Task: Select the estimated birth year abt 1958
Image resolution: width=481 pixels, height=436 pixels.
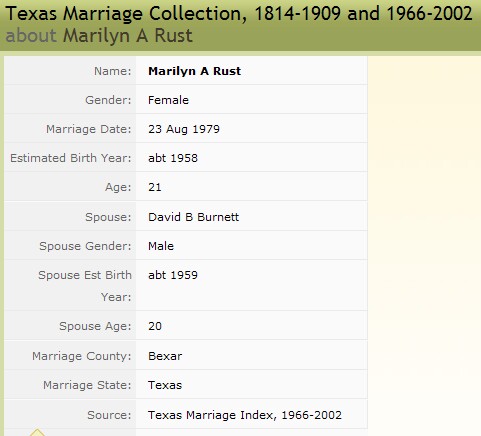Action: (x=173, y=158)
